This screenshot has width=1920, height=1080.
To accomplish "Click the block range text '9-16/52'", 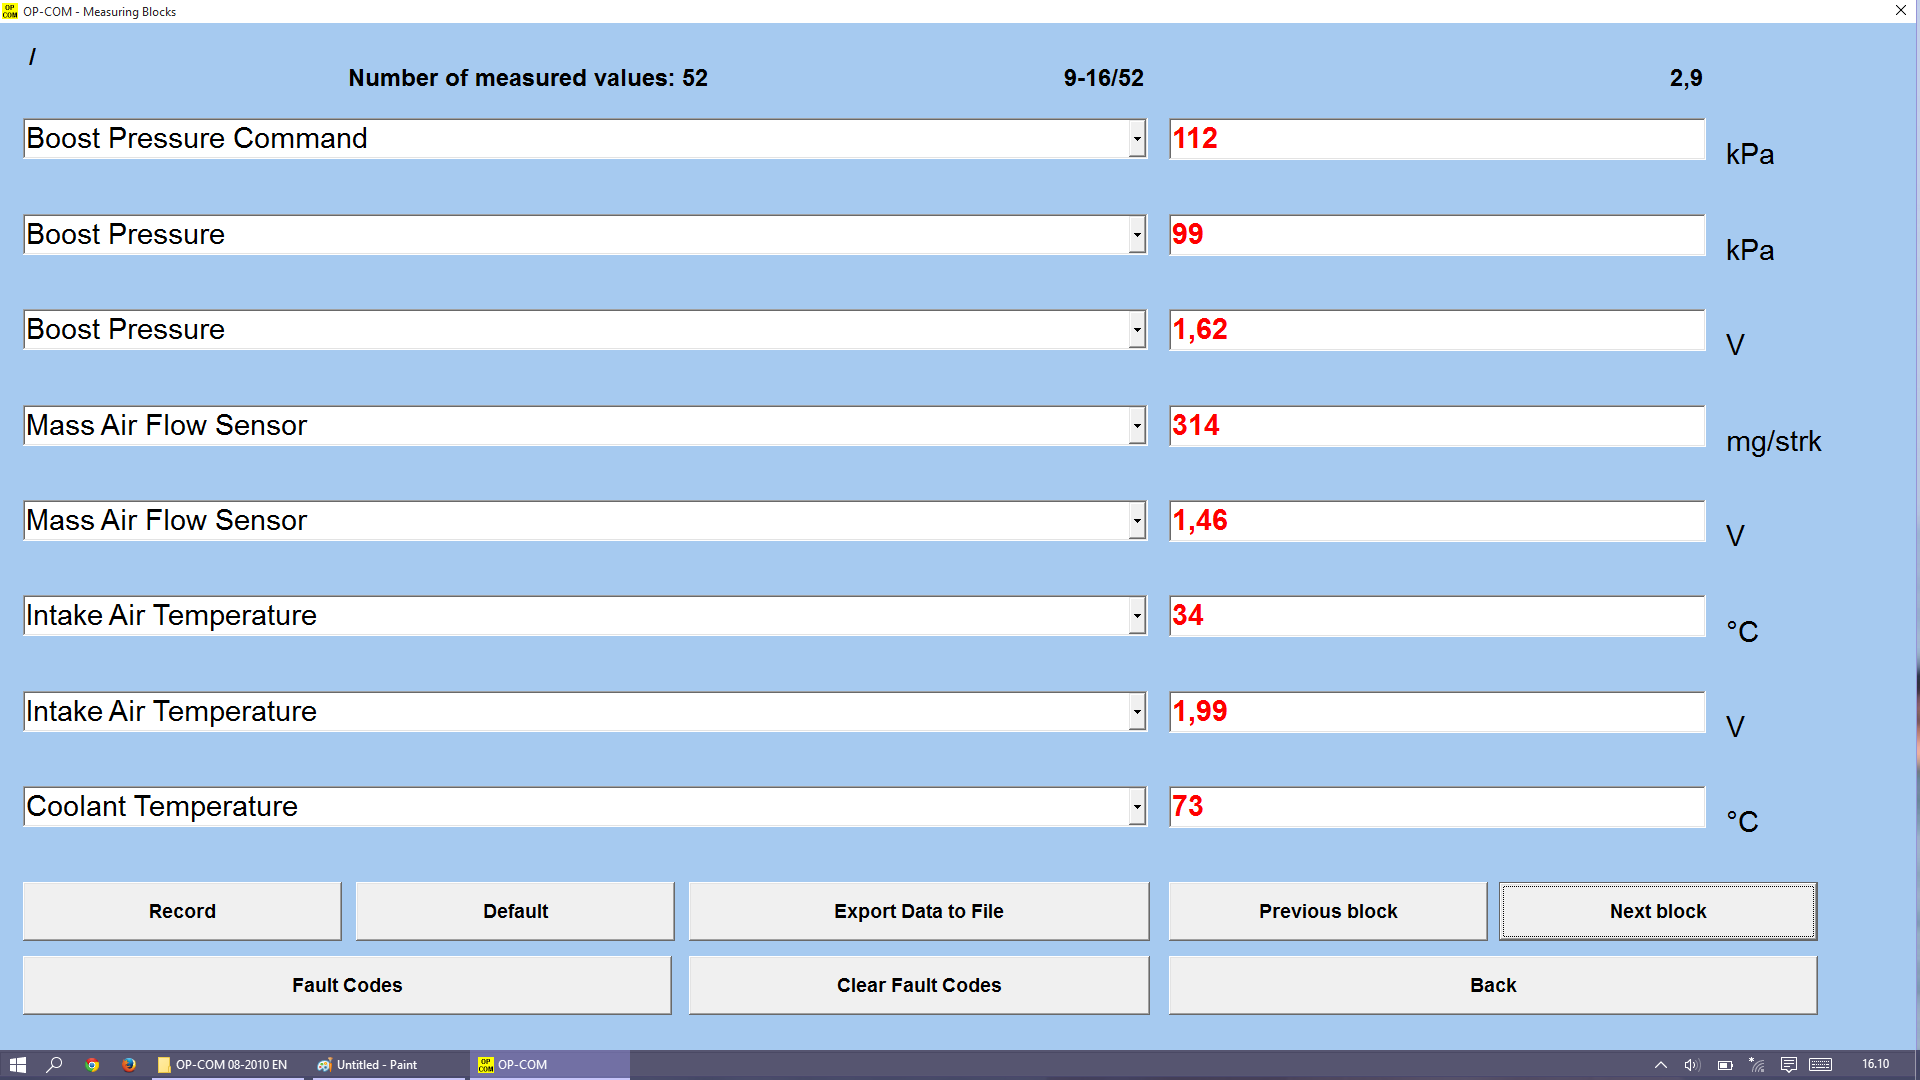I will pos(1104,78).
